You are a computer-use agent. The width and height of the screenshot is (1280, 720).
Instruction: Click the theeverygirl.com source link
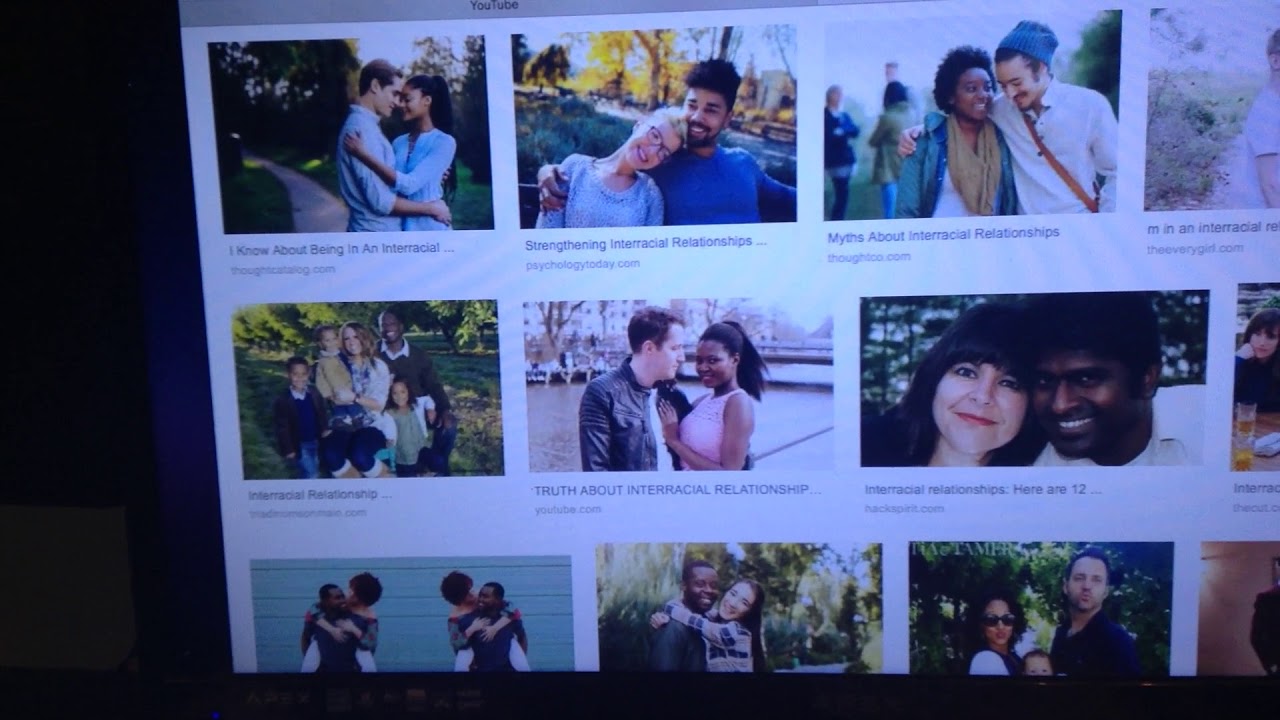pyautogui.click(x=1195, y=249)
